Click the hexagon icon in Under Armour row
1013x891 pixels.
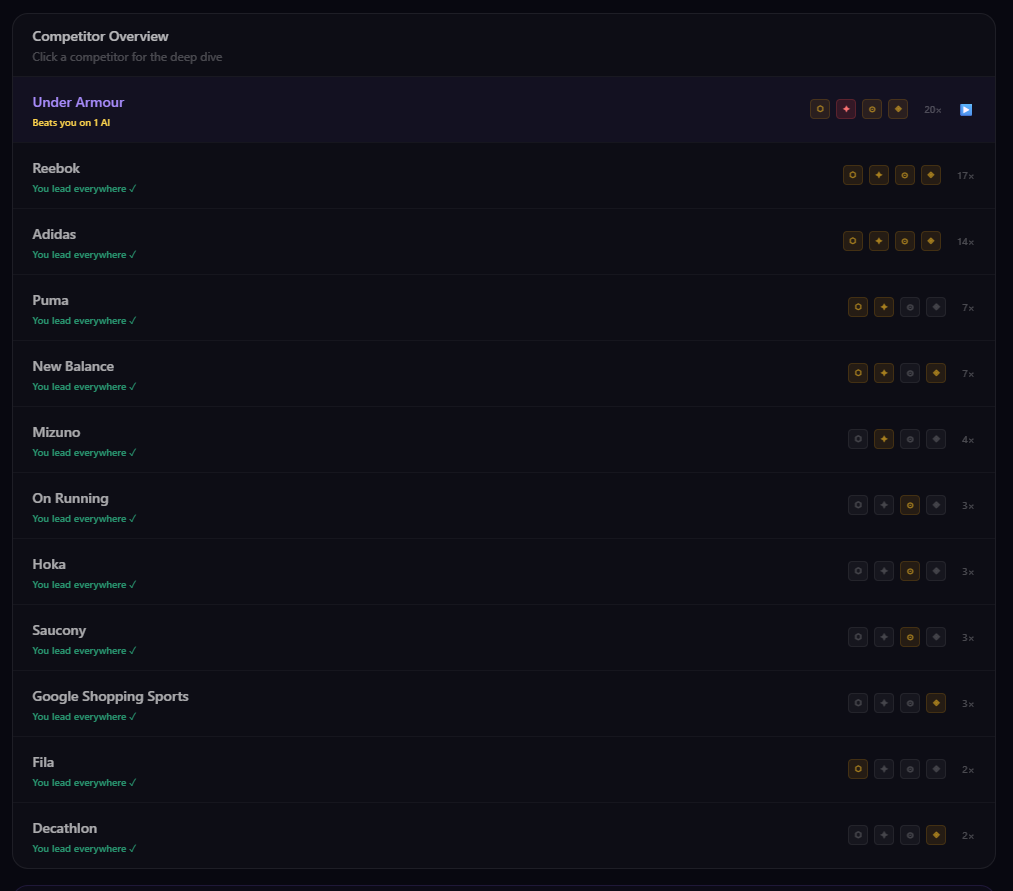click(820, 109)
